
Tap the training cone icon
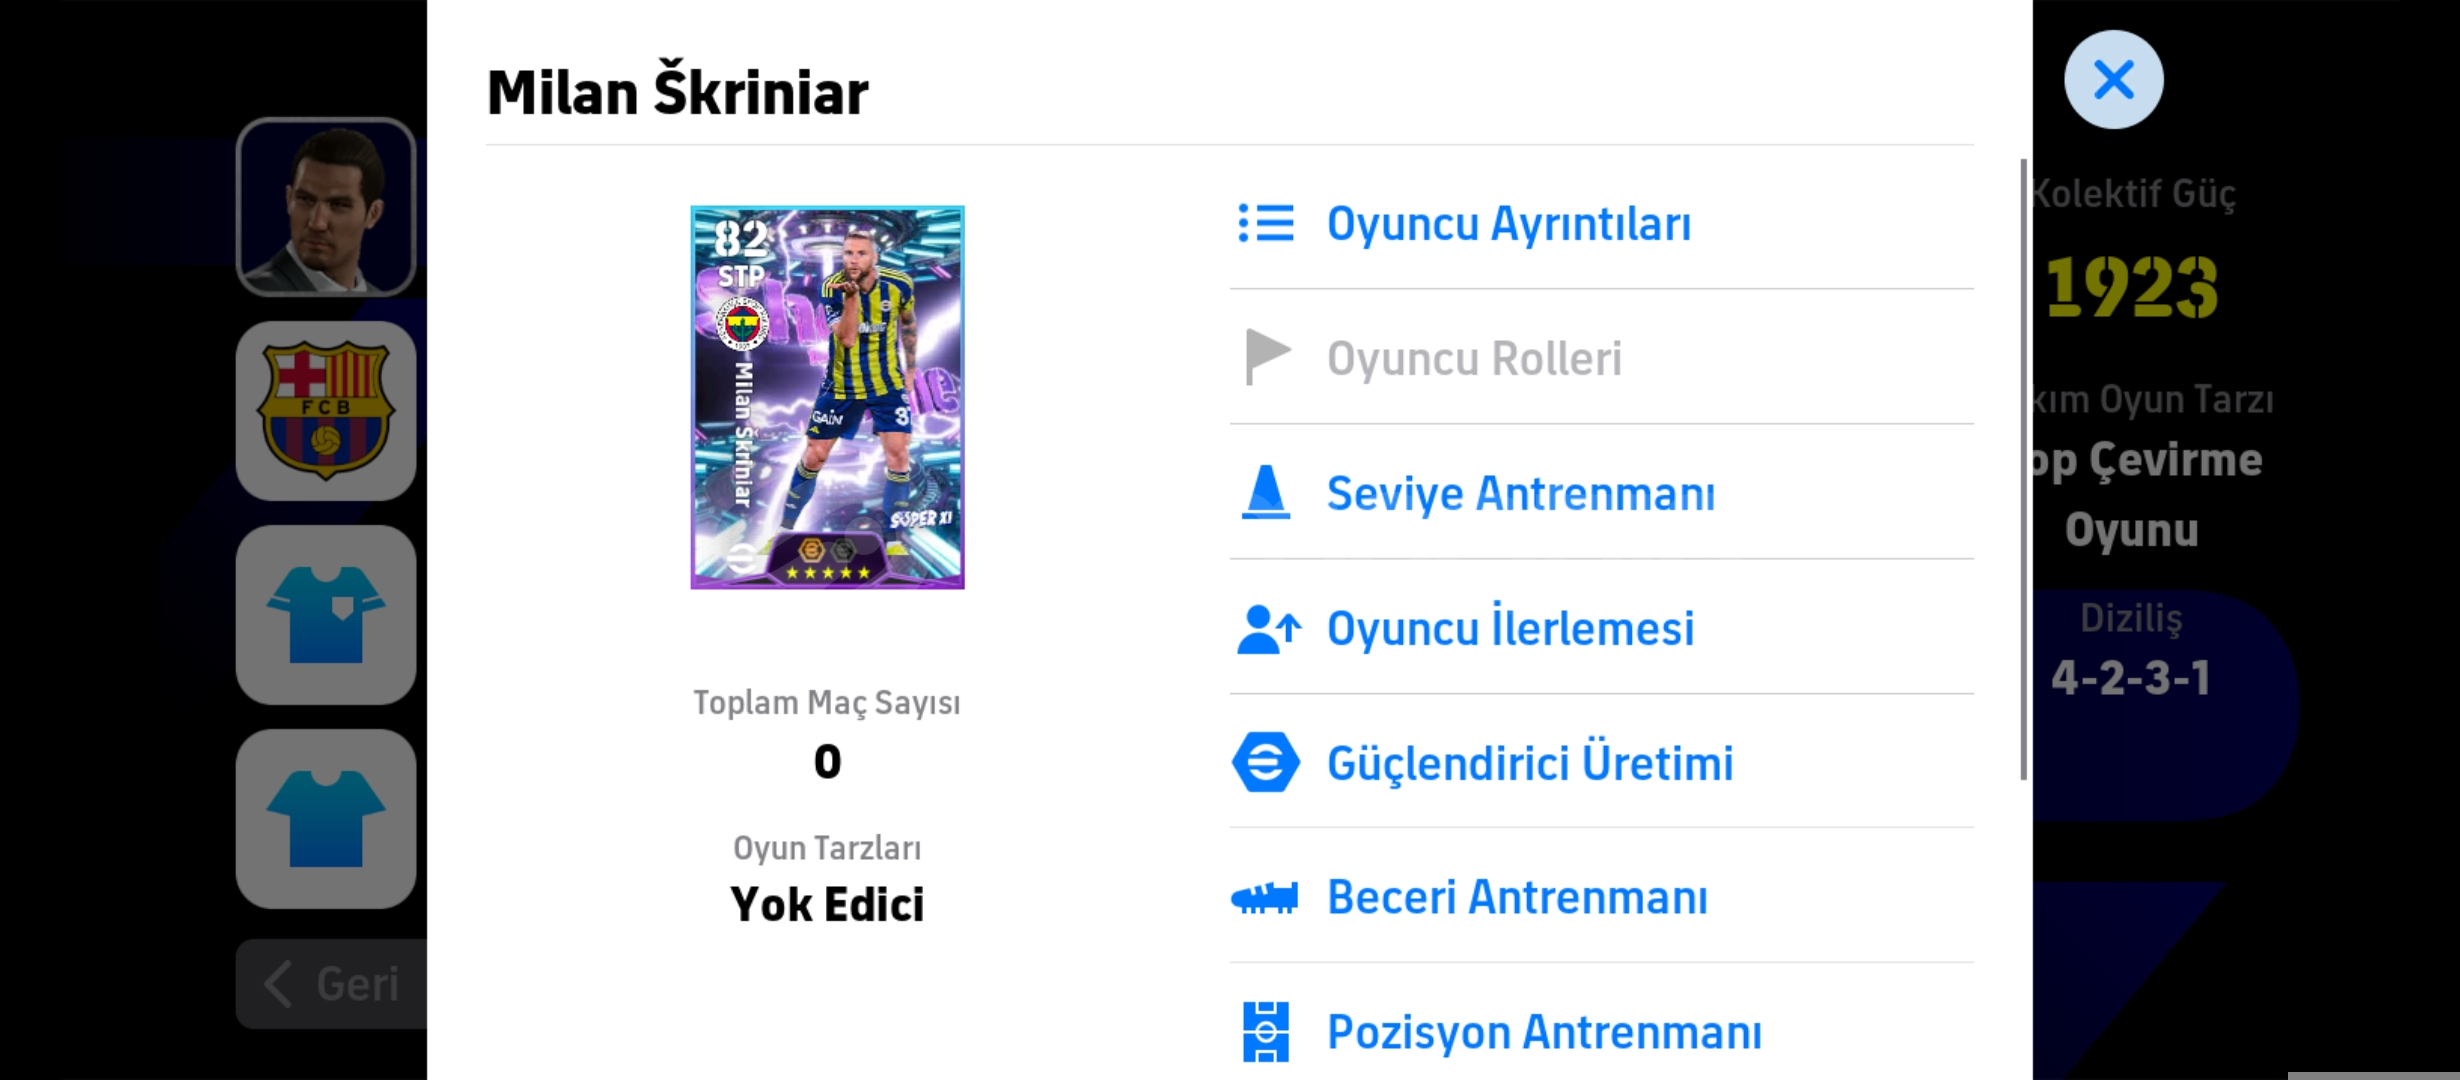(x=1265, y=492)
